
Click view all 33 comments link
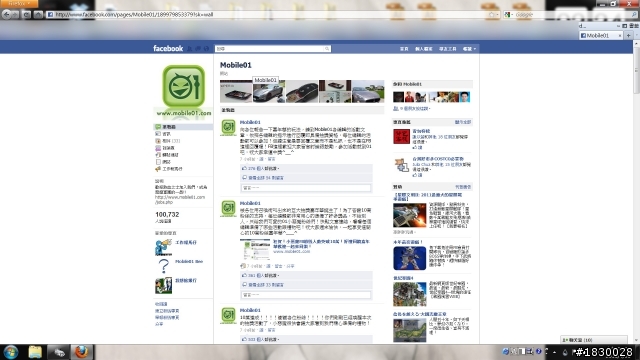point(266,285)
